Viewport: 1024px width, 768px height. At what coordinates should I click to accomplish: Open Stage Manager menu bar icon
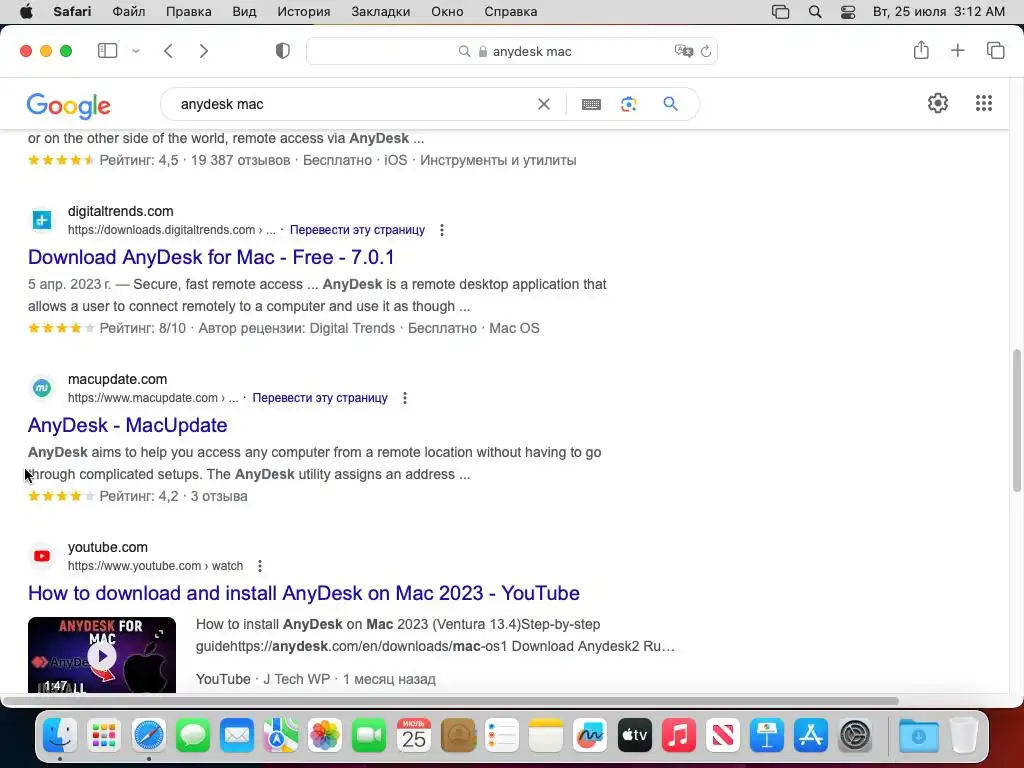780,12
